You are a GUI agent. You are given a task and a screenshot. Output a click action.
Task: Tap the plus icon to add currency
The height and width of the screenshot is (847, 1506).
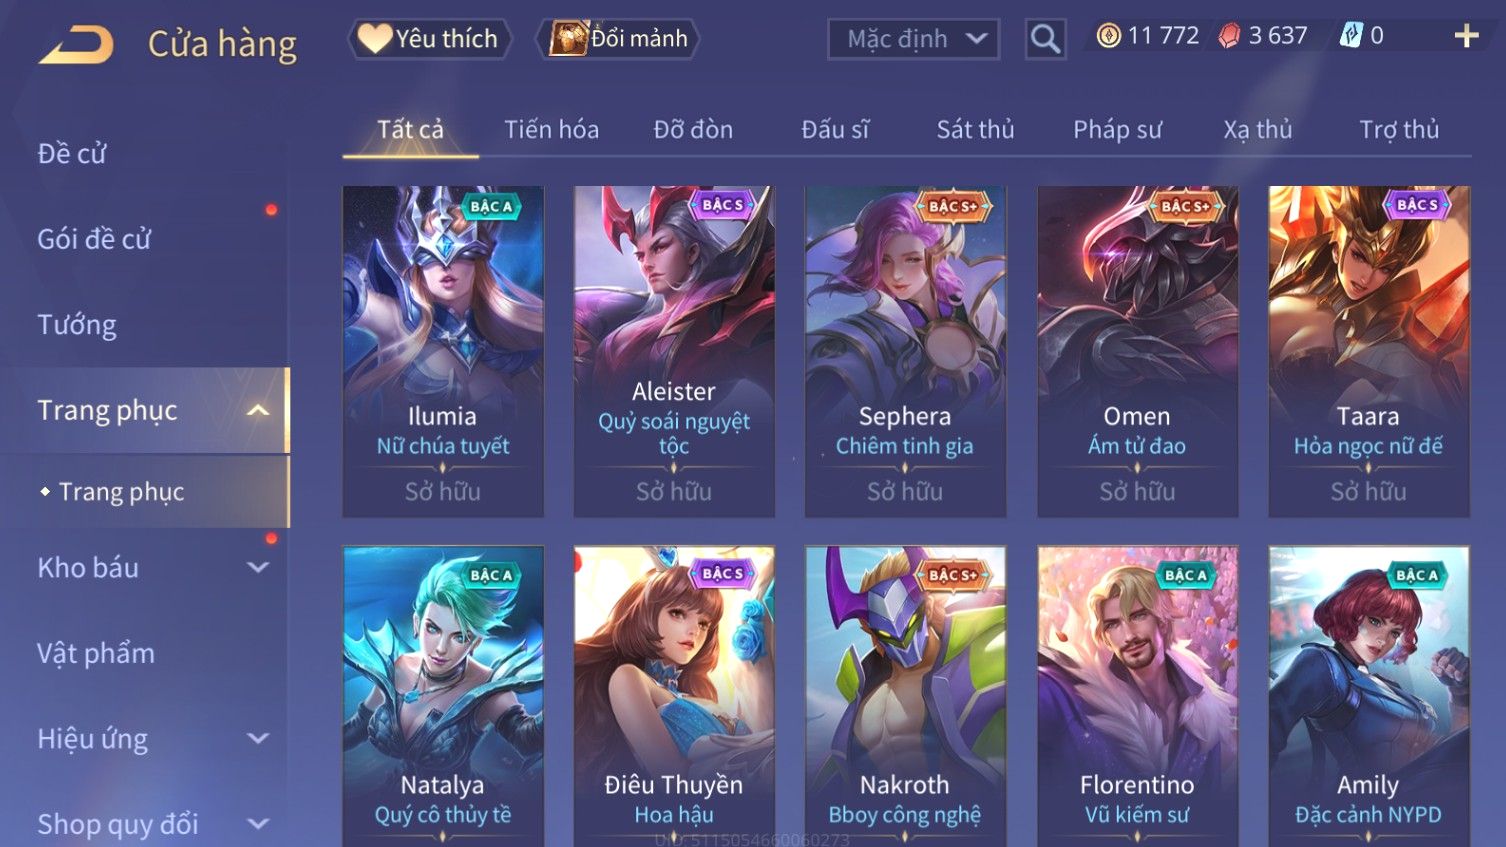(1466, 37)
